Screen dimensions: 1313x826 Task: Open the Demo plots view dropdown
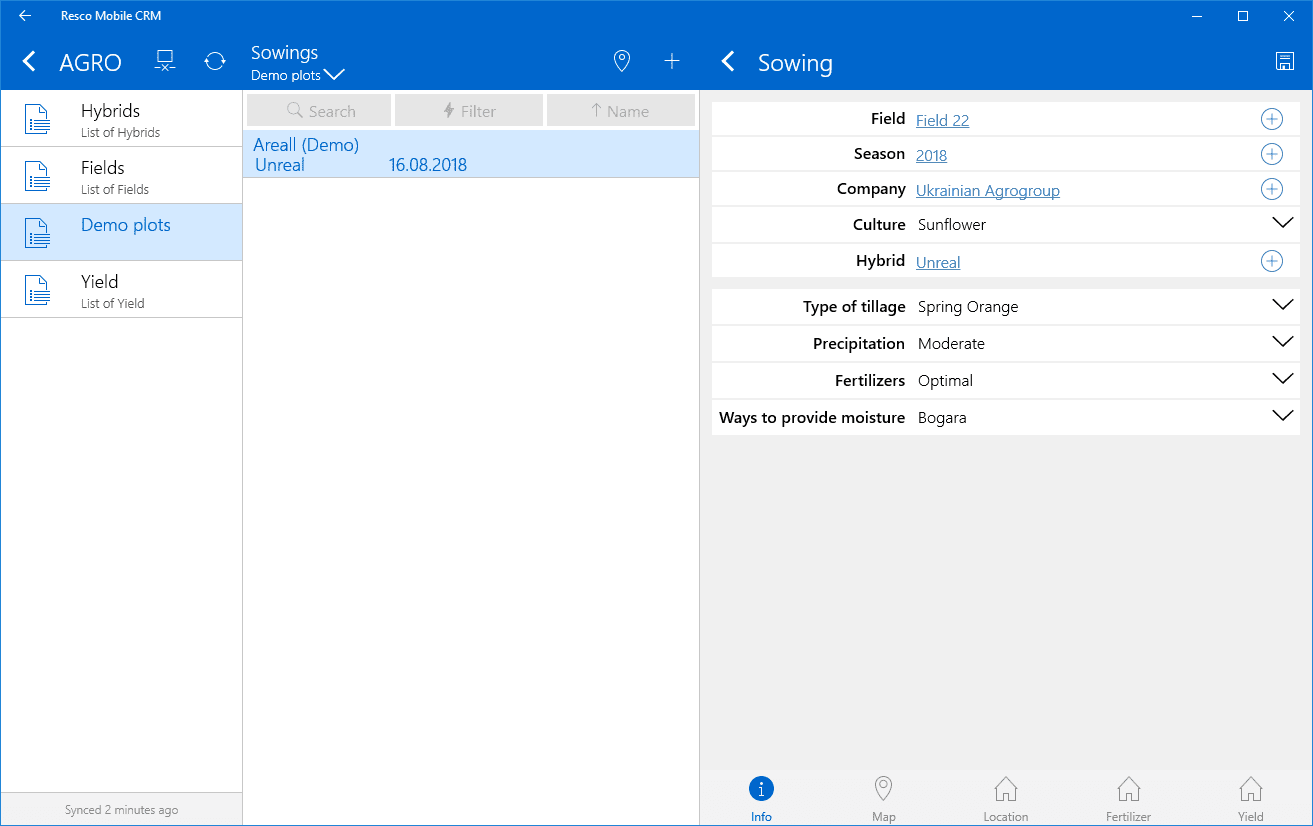[x=298, y=75]
